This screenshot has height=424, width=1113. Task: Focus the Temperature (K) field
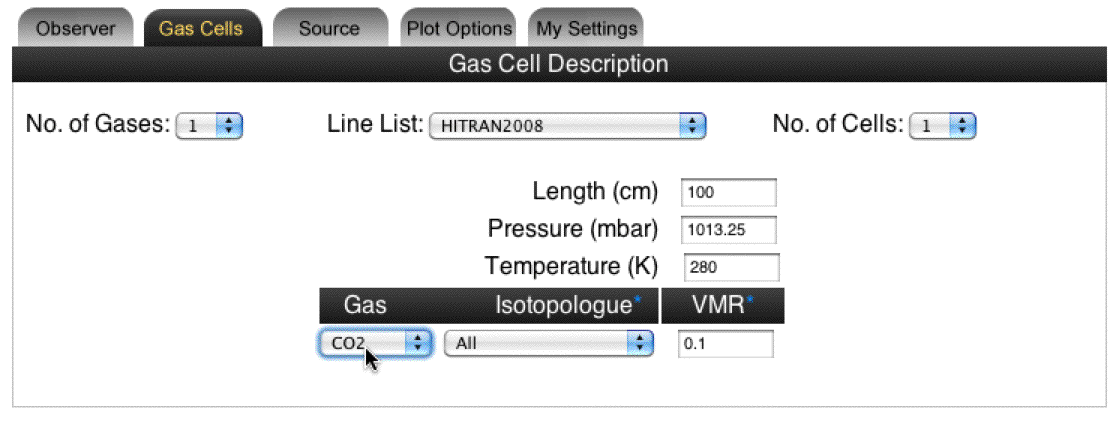pos(732,267)
